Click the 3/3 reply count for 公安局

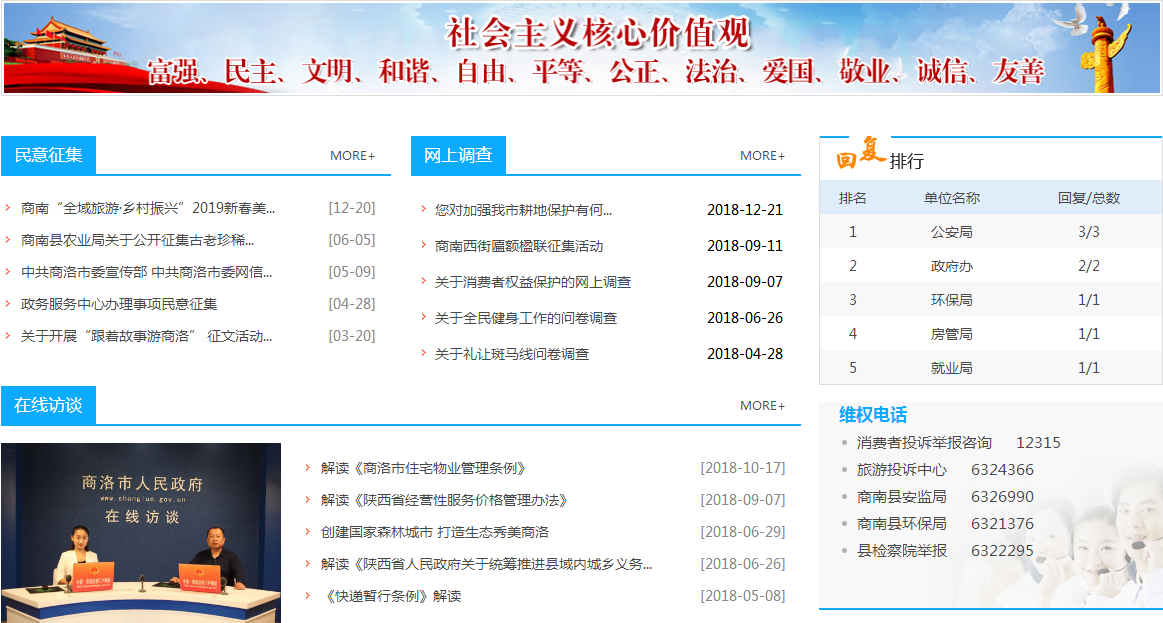pos(1089,232)
